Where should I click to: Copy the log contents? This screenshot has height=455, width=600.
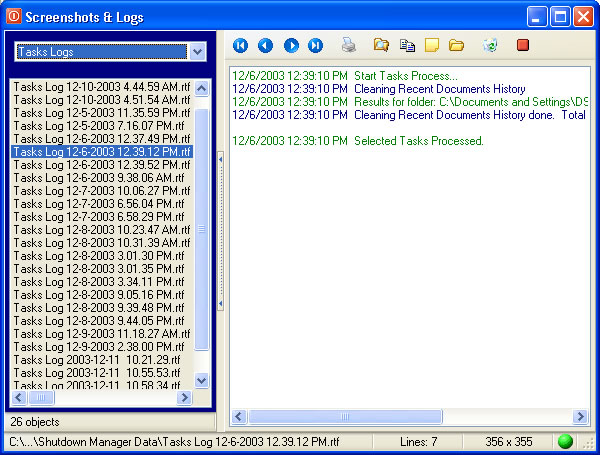click(x=406, y=45)
